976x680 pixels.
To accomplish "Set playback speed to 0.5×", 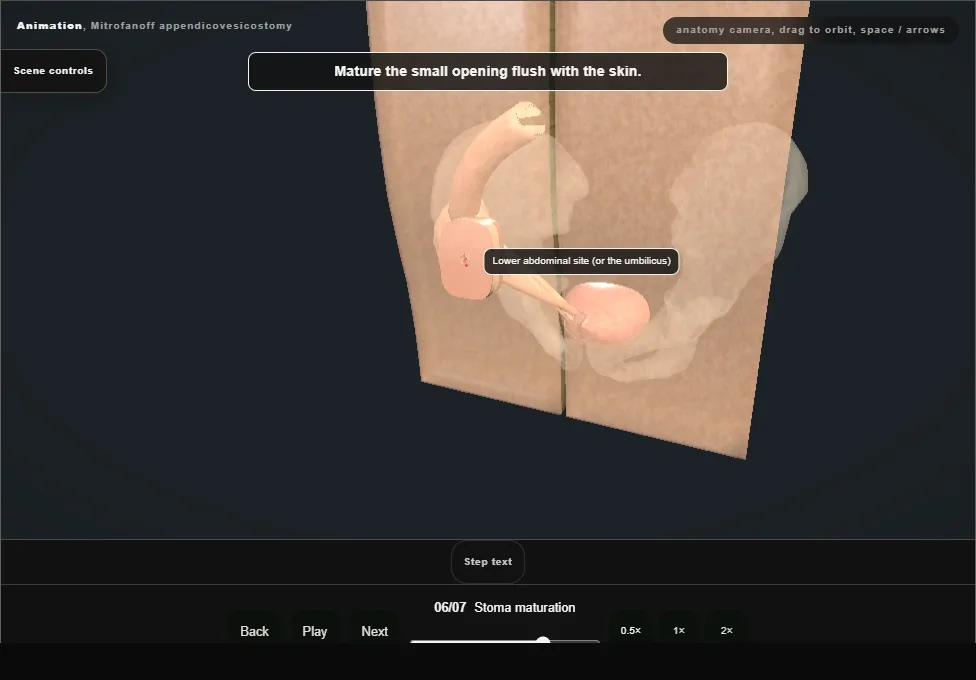I will pyautogui.click(x=631, y=630).
